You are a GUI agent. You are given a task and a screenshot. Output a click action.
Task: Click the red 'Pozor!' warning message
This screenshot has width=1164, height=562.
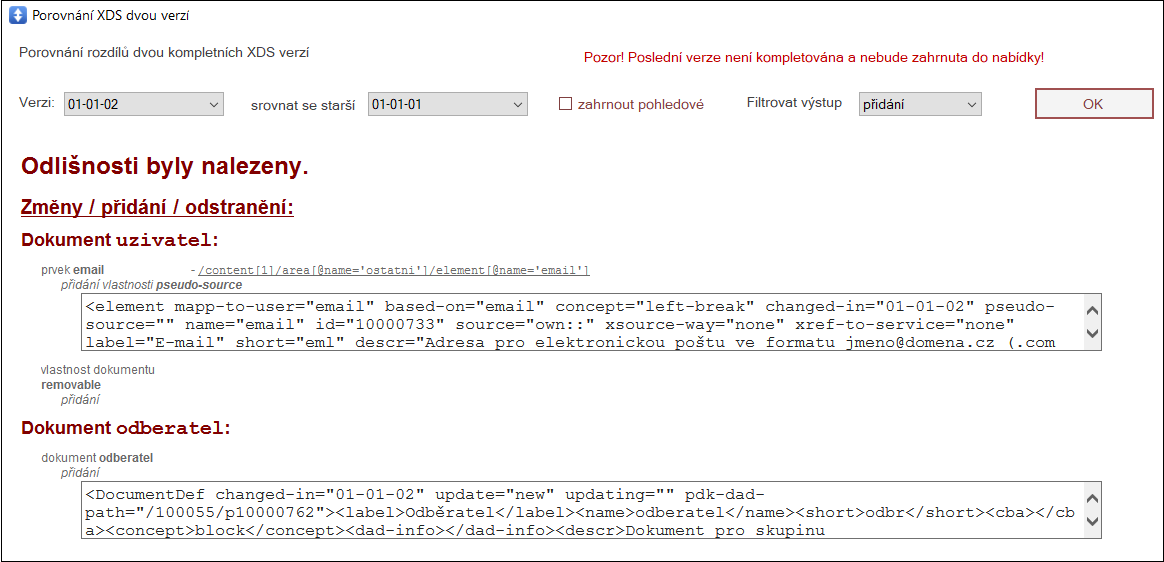[x=813, y=58]
